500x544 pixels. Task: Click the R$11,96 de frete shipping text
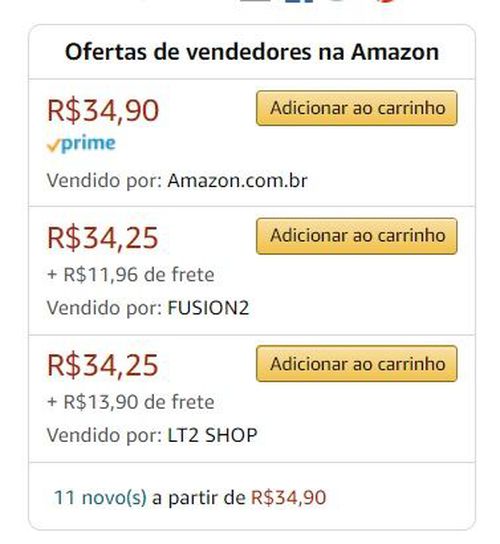[131, 275]
